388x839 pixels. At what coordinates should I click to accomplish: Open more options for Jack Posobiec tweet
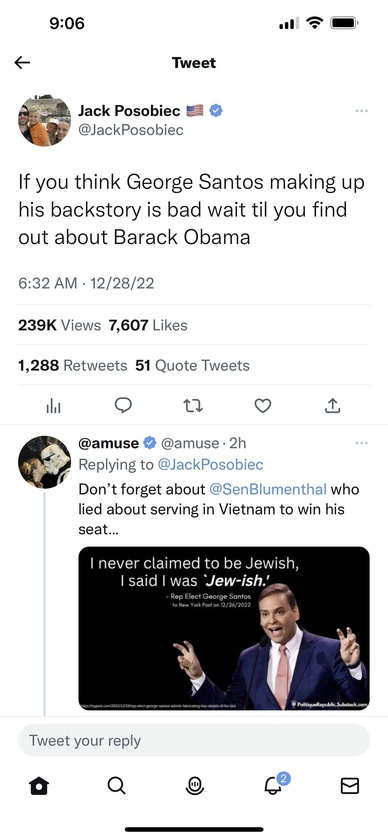pos(362,111)
